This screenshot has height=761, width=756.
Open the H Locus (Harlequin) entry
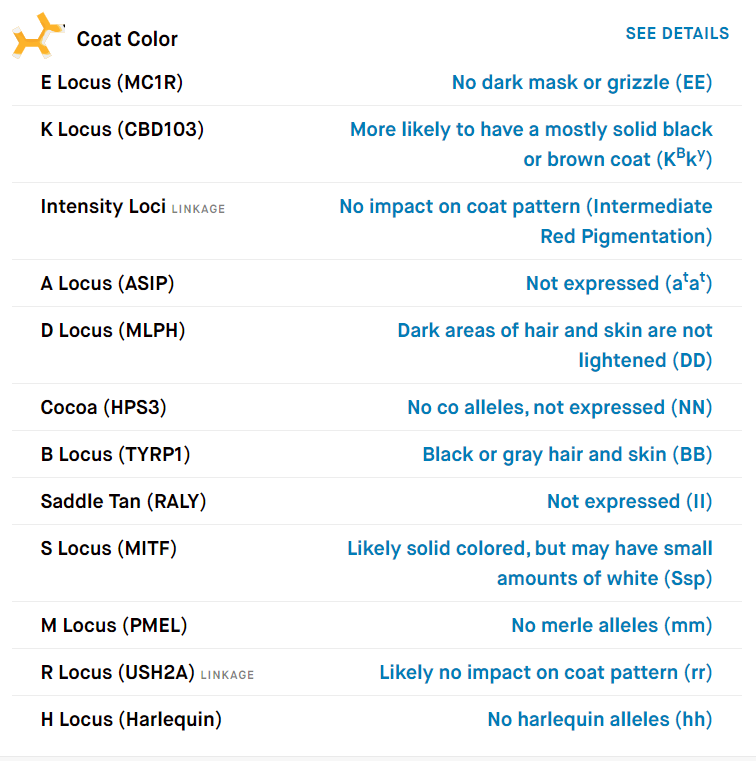coord(131,719)
